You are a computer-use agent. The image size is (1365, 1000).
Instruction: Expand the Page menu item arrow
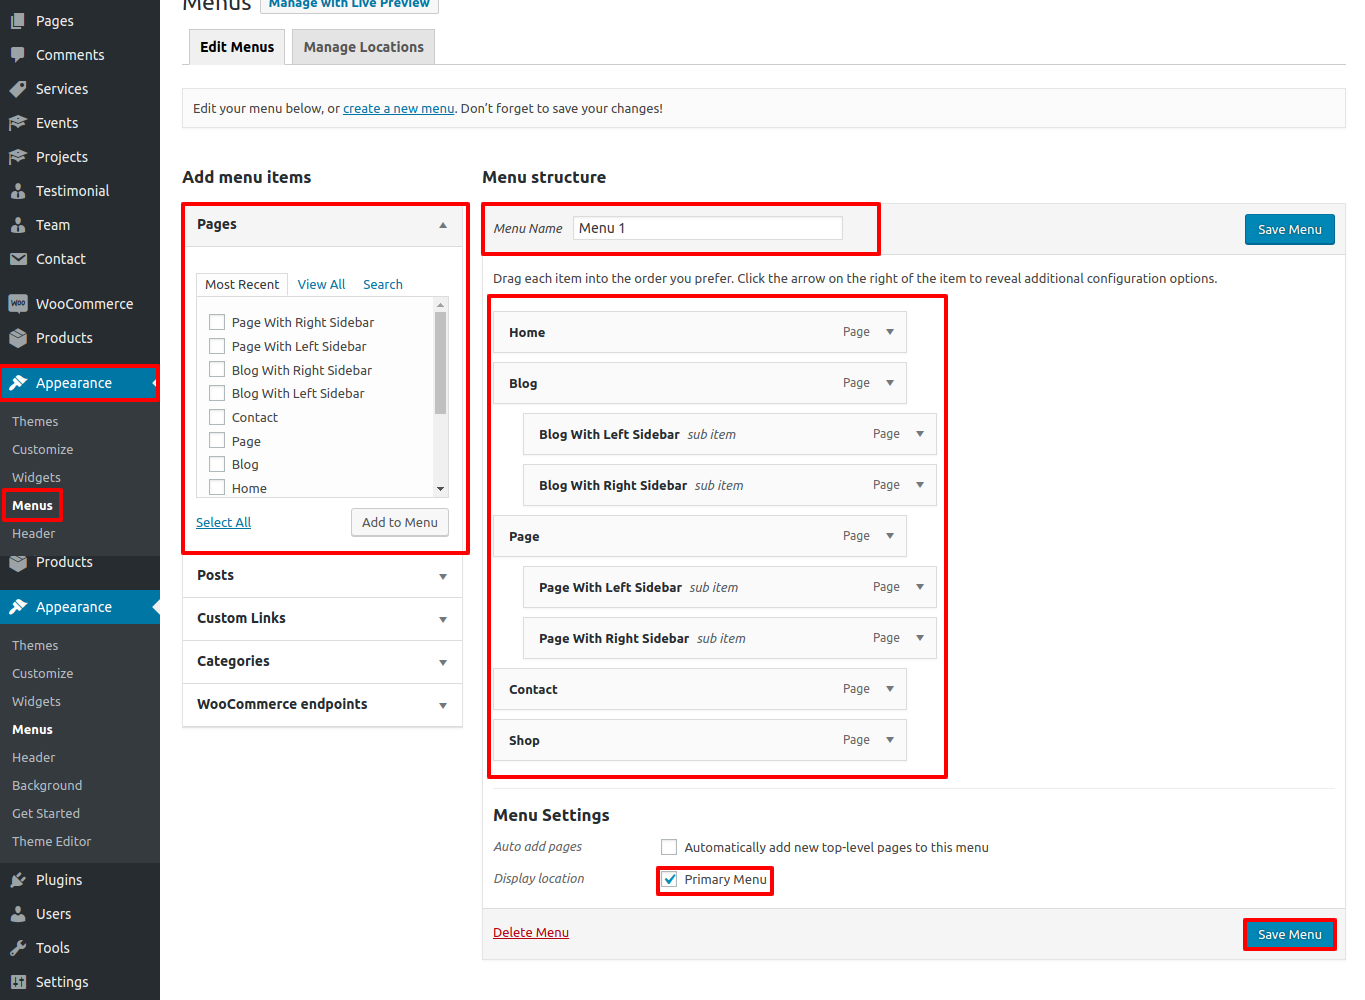tap(890, 536)
